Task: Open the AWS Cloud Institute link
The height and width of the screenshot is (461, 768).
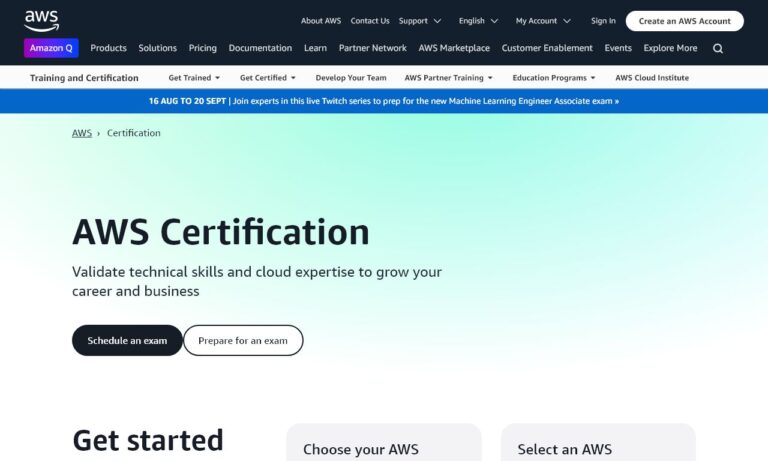Action: (651, 78)
